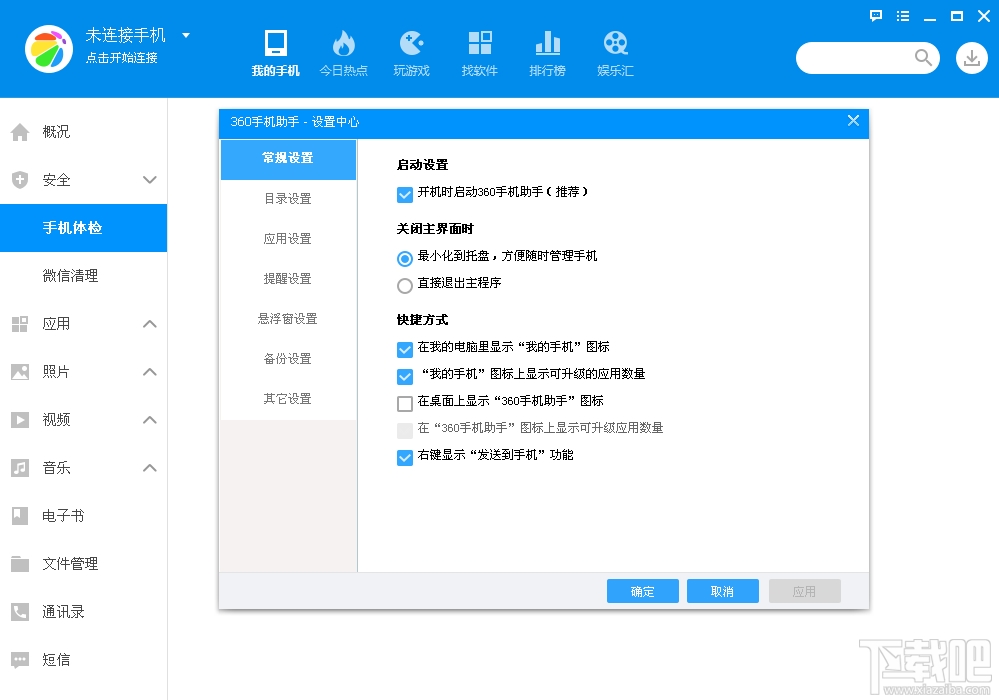The width and height of the screenshot is (999, 700).
Task: Open 我的手机 phone icon tab
Action: tap(275, 43)
